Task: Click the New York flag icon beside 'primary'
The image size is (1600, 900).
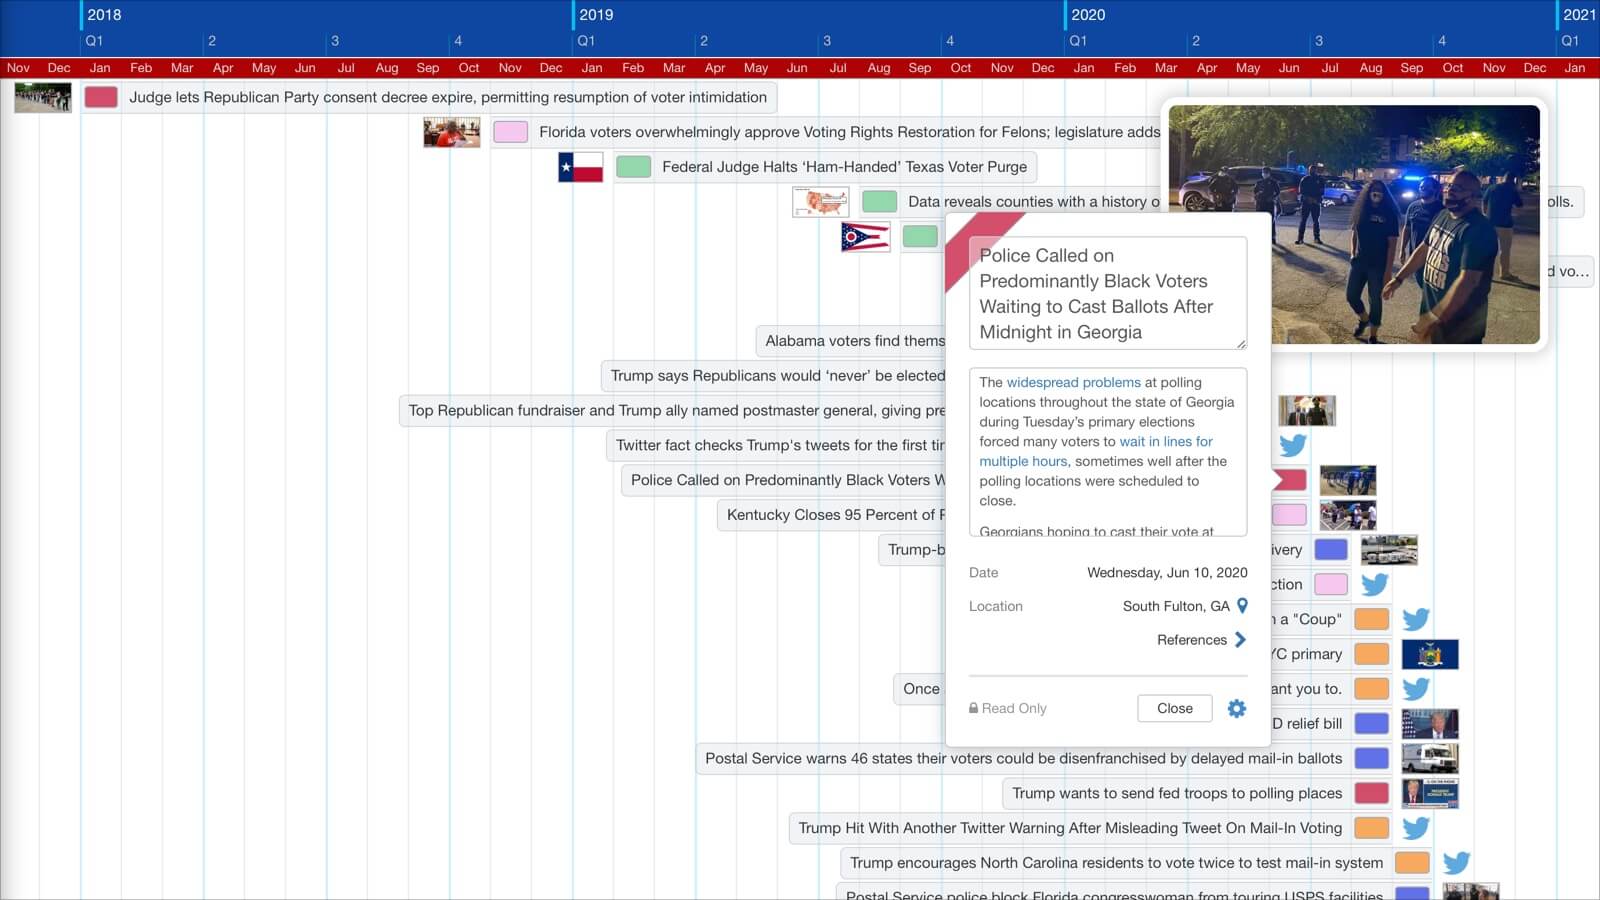Action: [1430, 654]
